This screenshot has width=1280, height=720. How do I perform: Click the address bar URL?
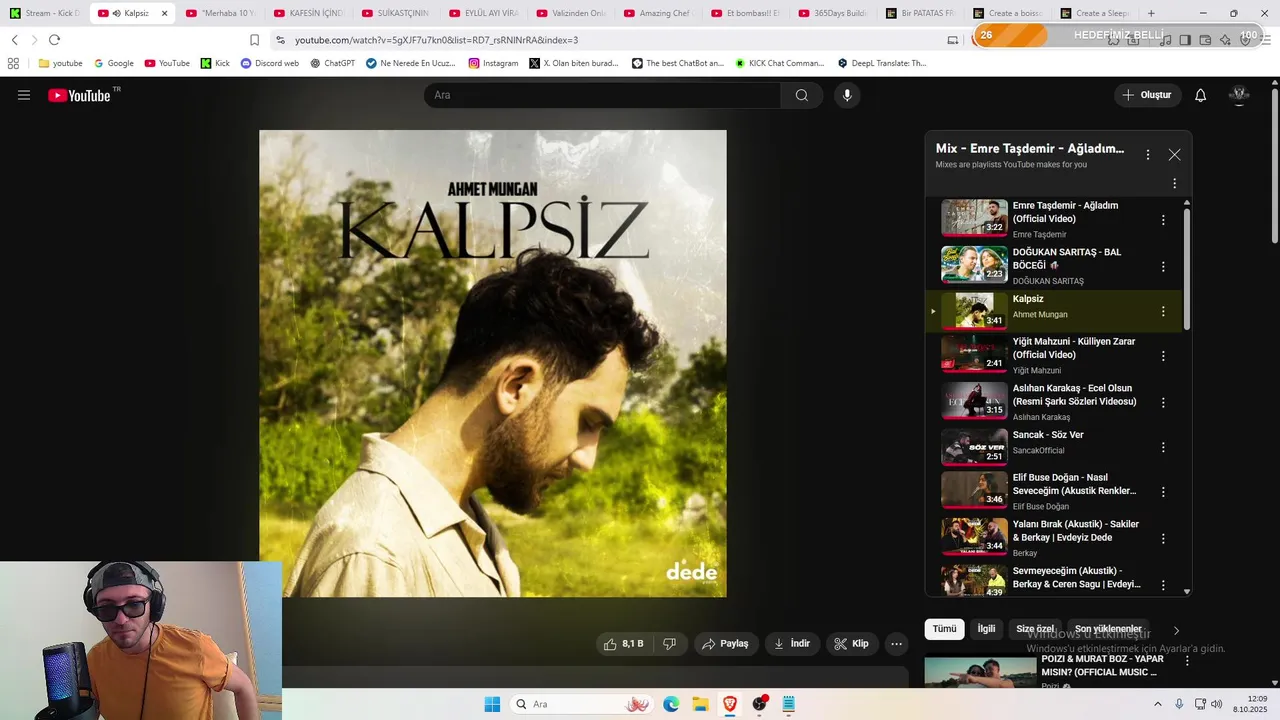(x=436, y=40)
